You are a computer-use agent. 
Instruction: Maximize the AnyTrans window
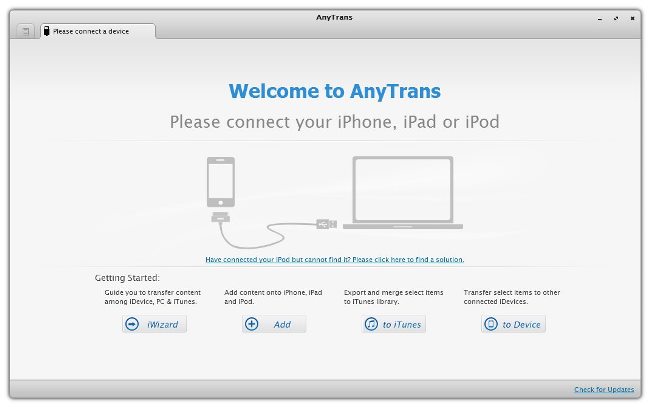point(616,18)
